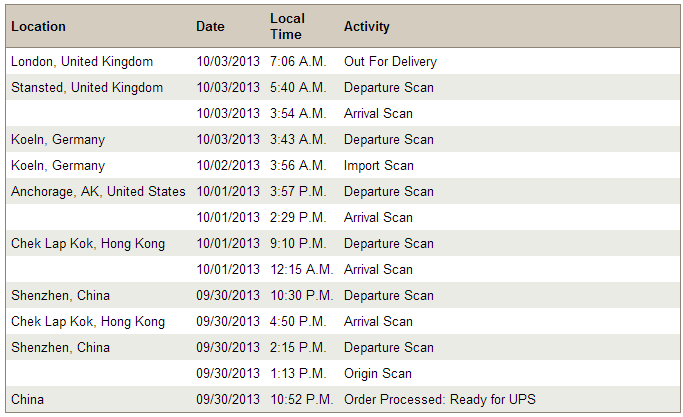Click the 7:06 A.M. time cell

pyautogui.click(x=298, y=62)
